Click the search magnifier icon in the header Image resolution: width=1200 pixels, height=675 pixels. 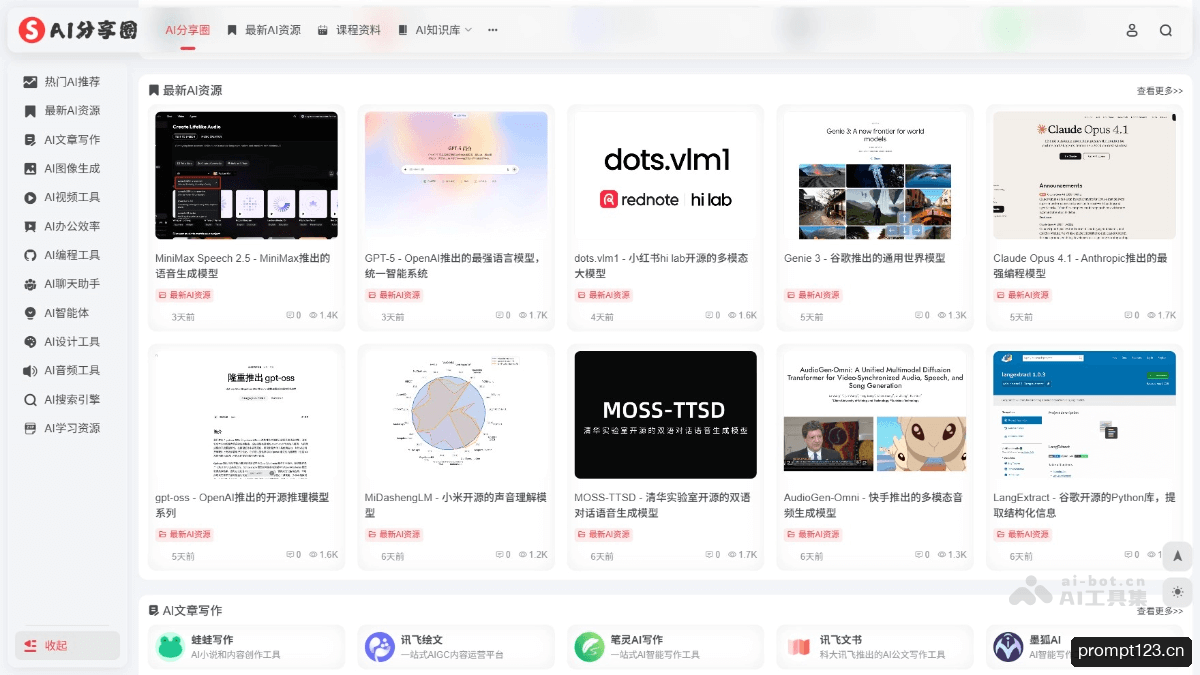point(1166,30)
